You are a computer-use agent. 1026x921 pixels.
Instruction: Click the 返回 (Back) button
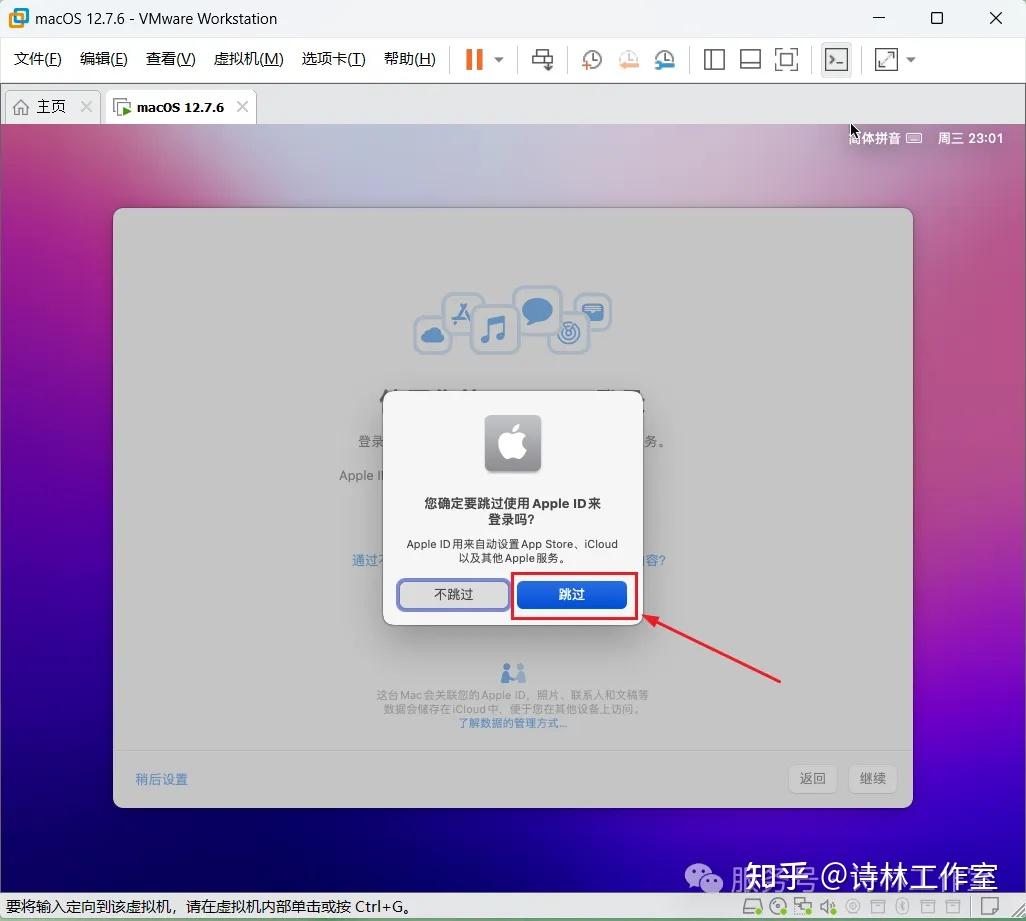click(x=813, y=778)
